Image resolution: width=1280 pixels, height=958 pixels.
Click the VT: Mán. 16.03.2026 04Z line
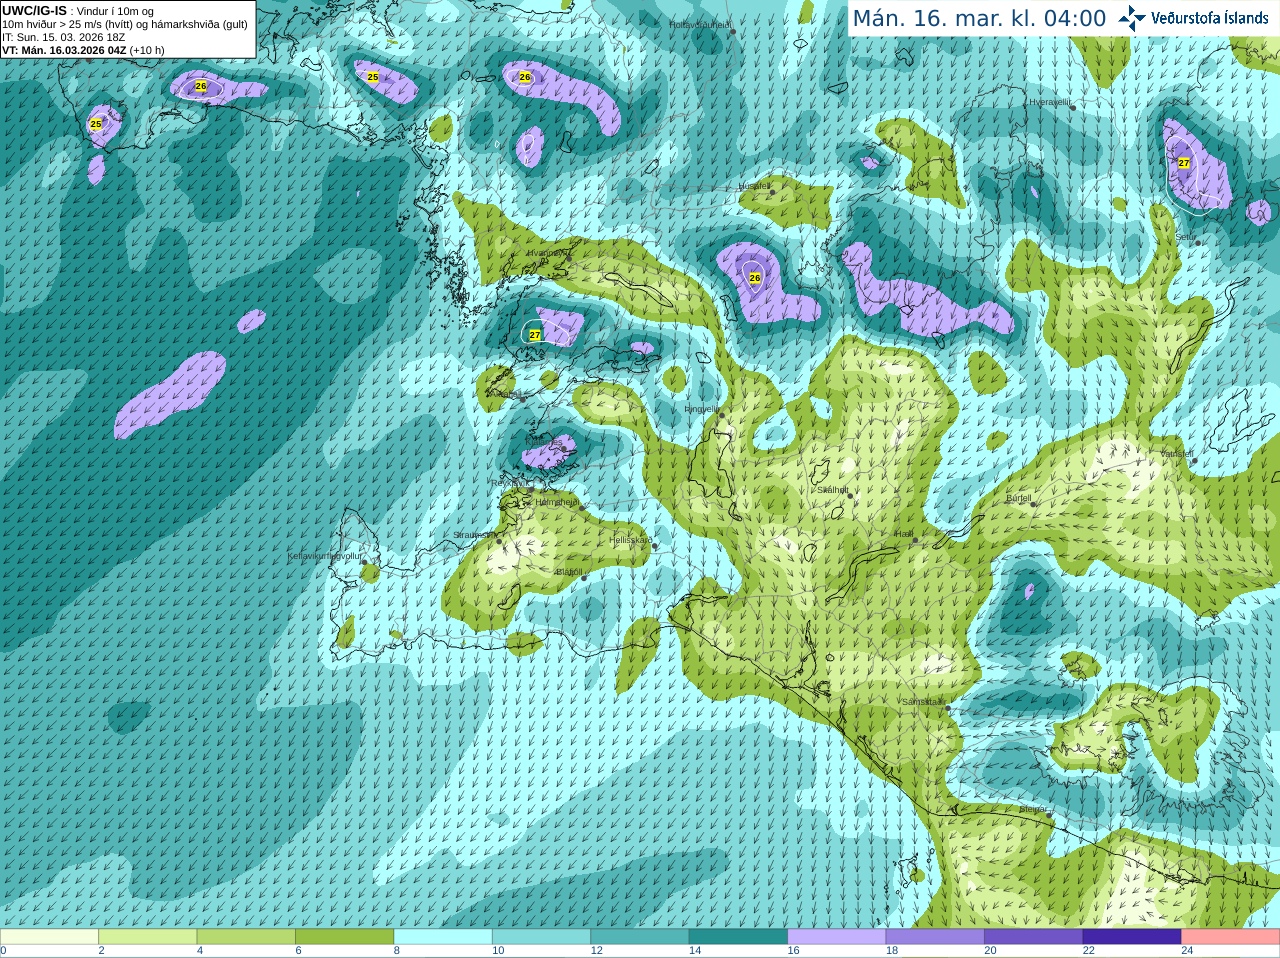pos(83,50)
